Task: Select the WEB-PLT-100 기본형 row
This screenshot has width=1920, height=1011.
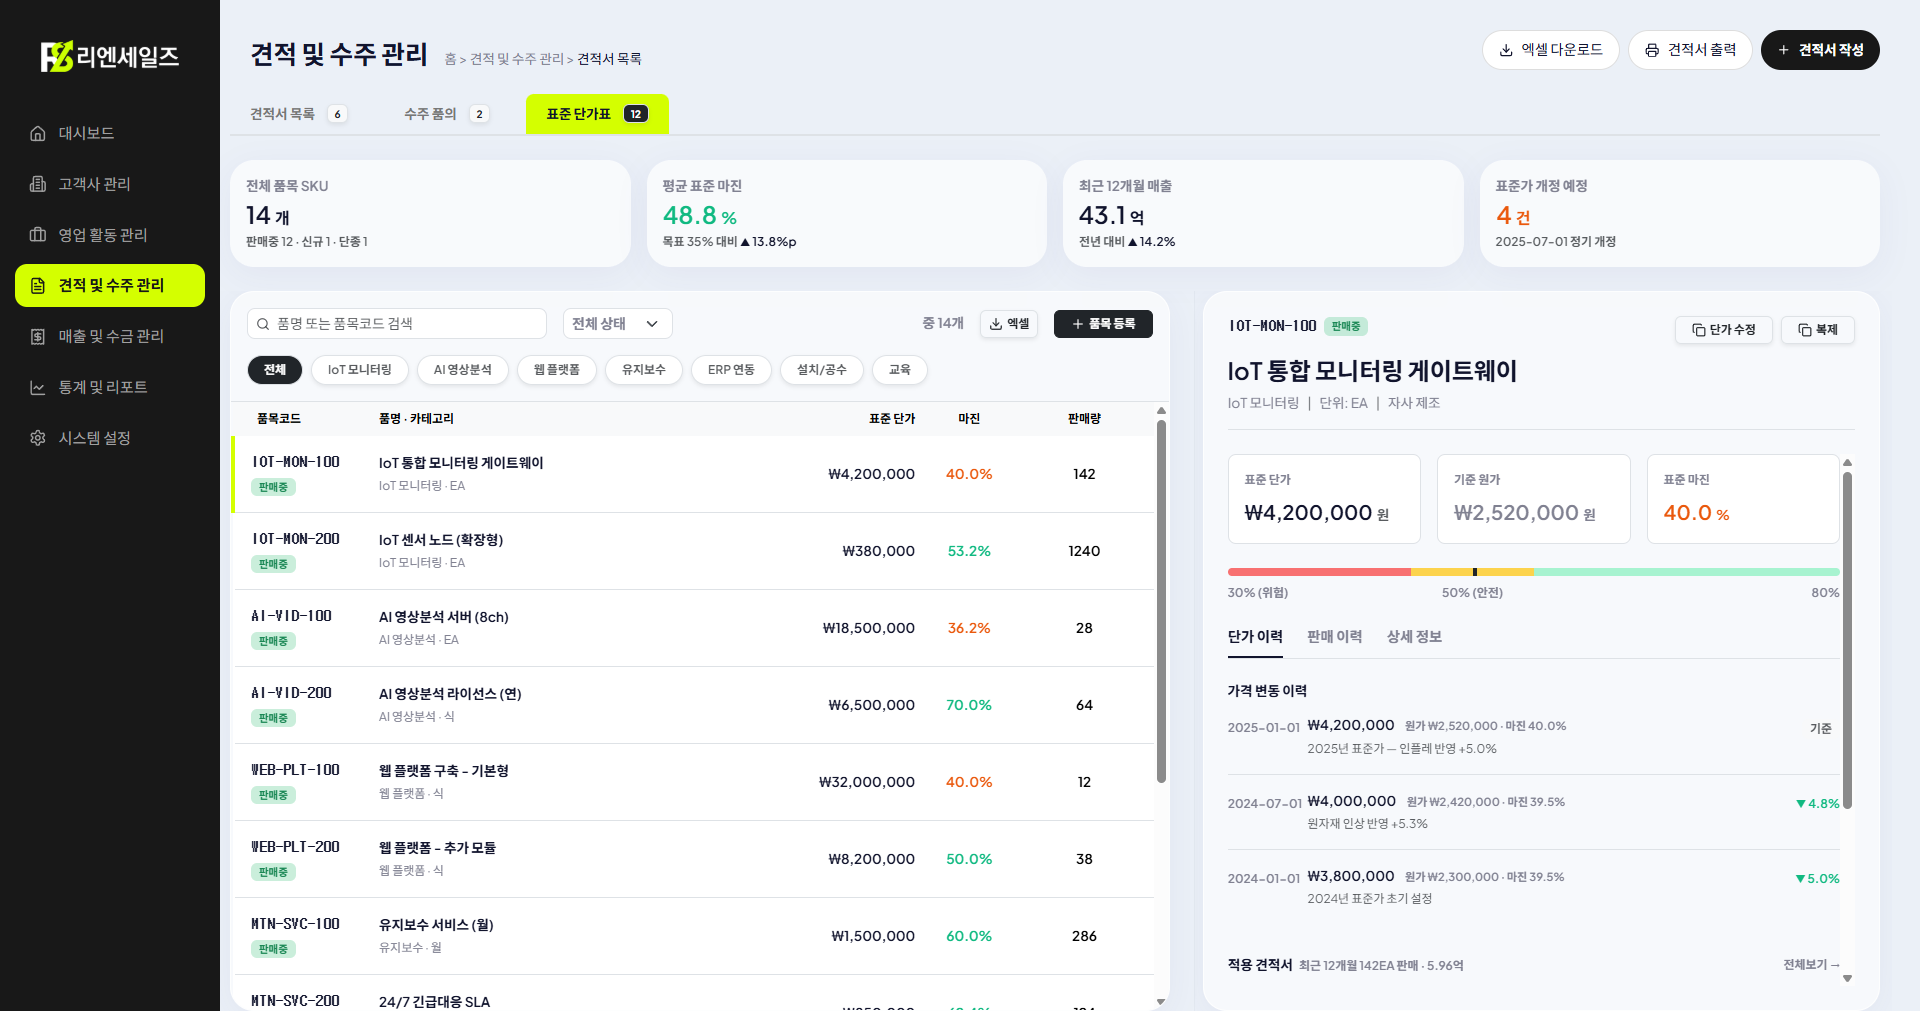Action: tap(693, 782)
